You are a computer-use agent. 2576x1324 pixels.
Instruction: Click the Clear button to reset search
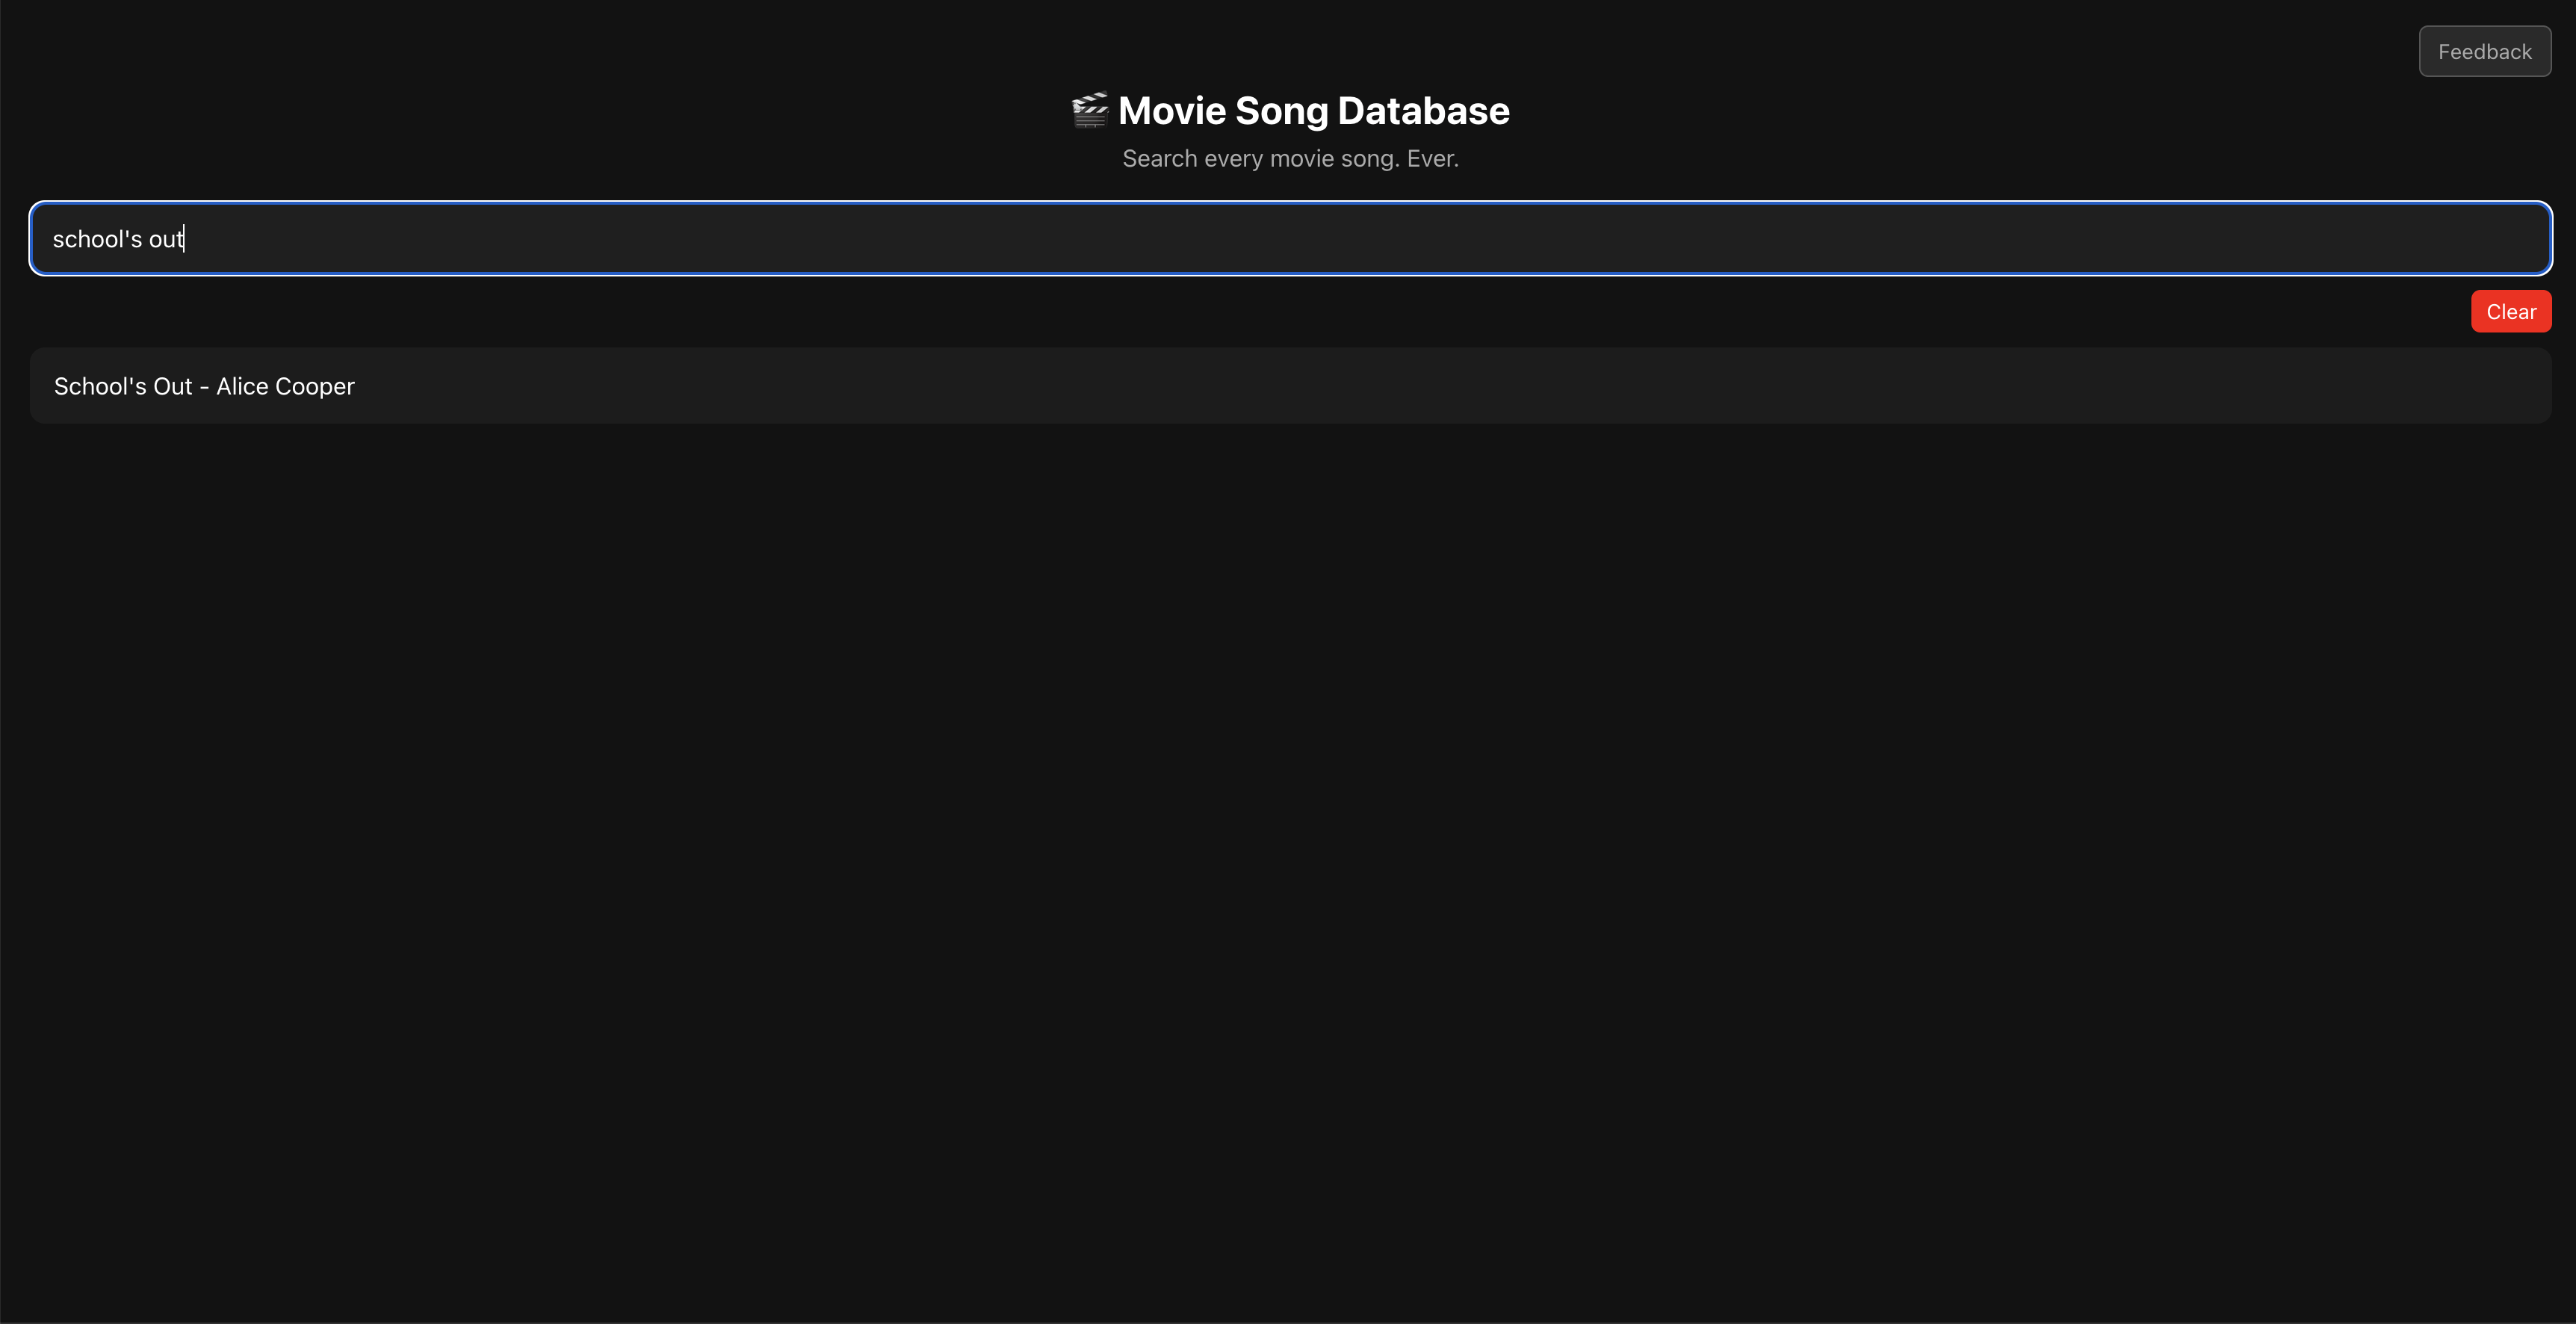click(2511, 310)
